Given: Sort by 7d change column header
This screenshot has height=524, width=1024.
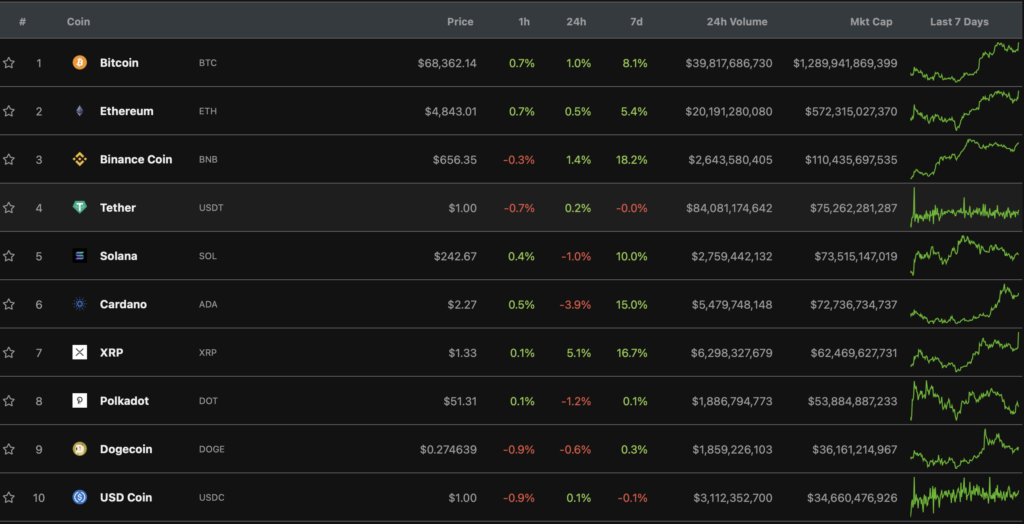Looking at the screenshot, I should pyautogui.click(x=636, y=21).
